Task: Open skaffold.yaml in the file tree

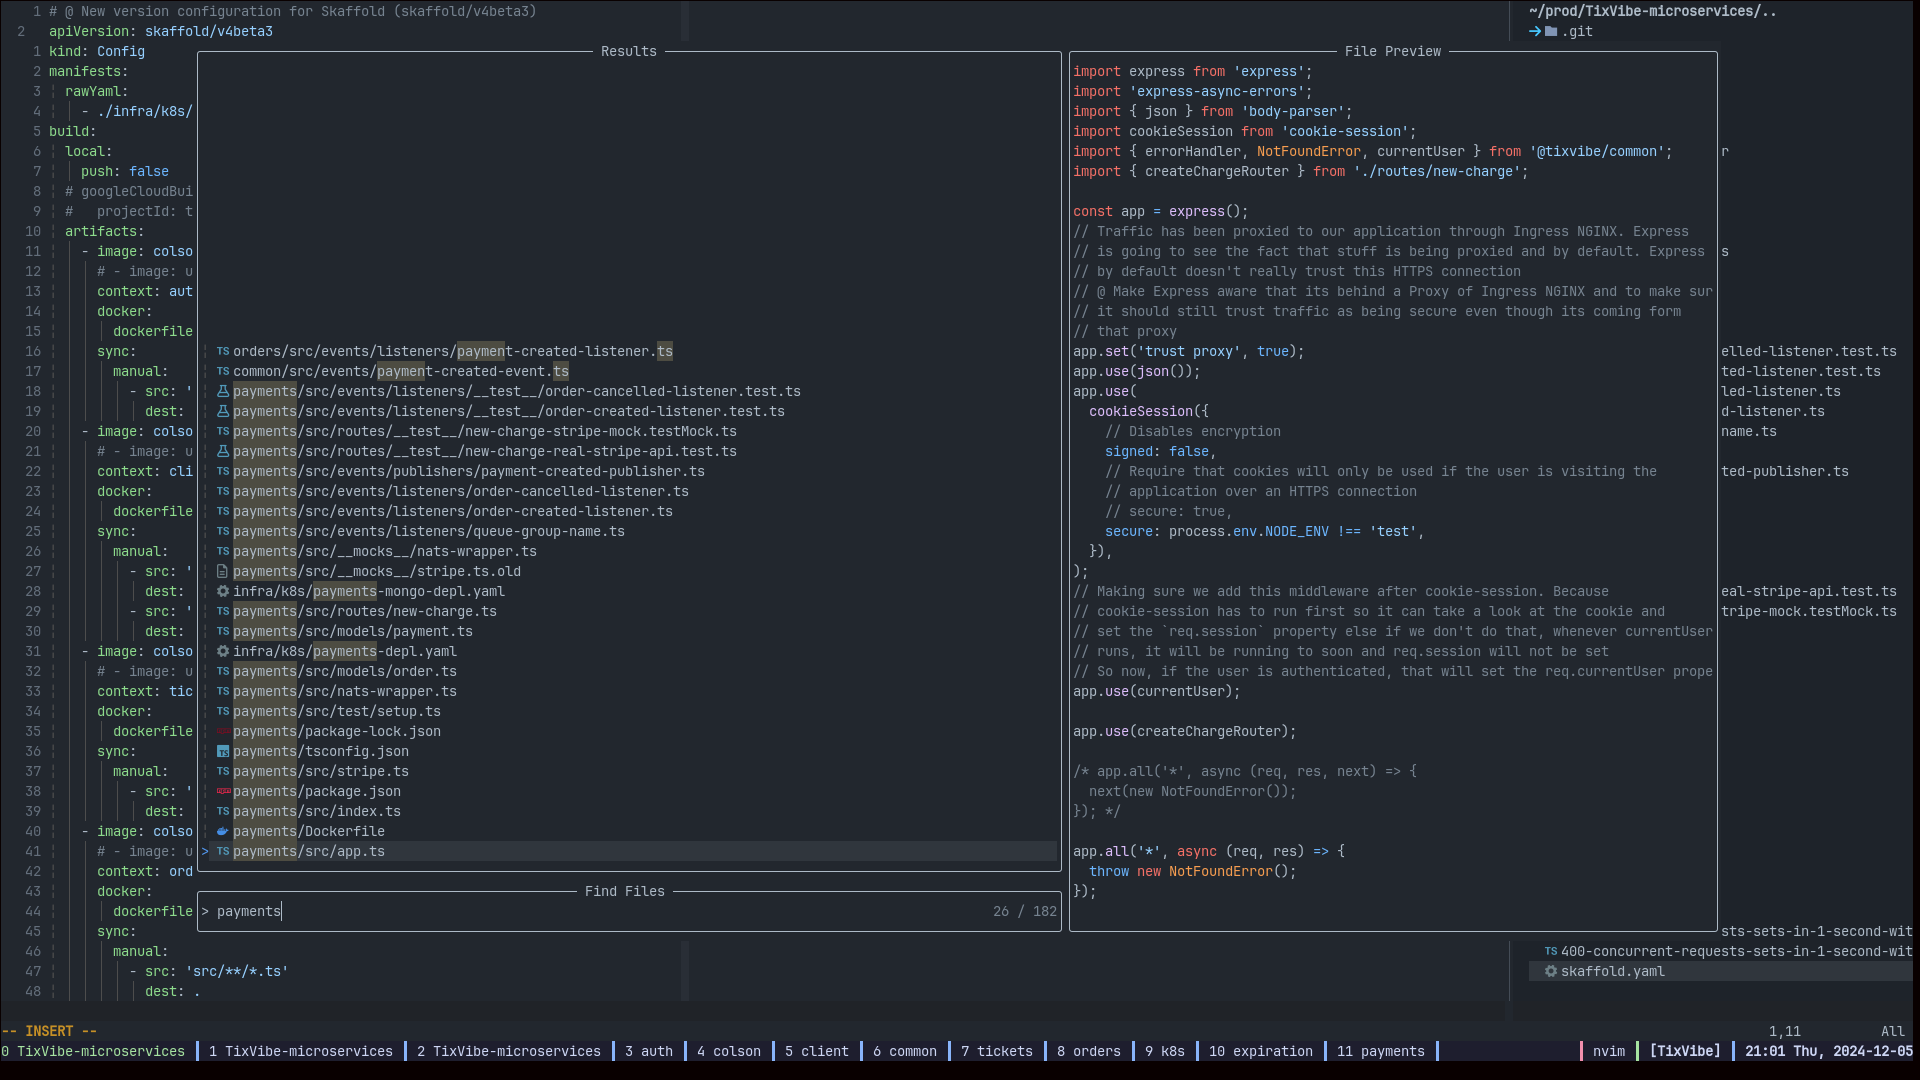Action: 1612,971
